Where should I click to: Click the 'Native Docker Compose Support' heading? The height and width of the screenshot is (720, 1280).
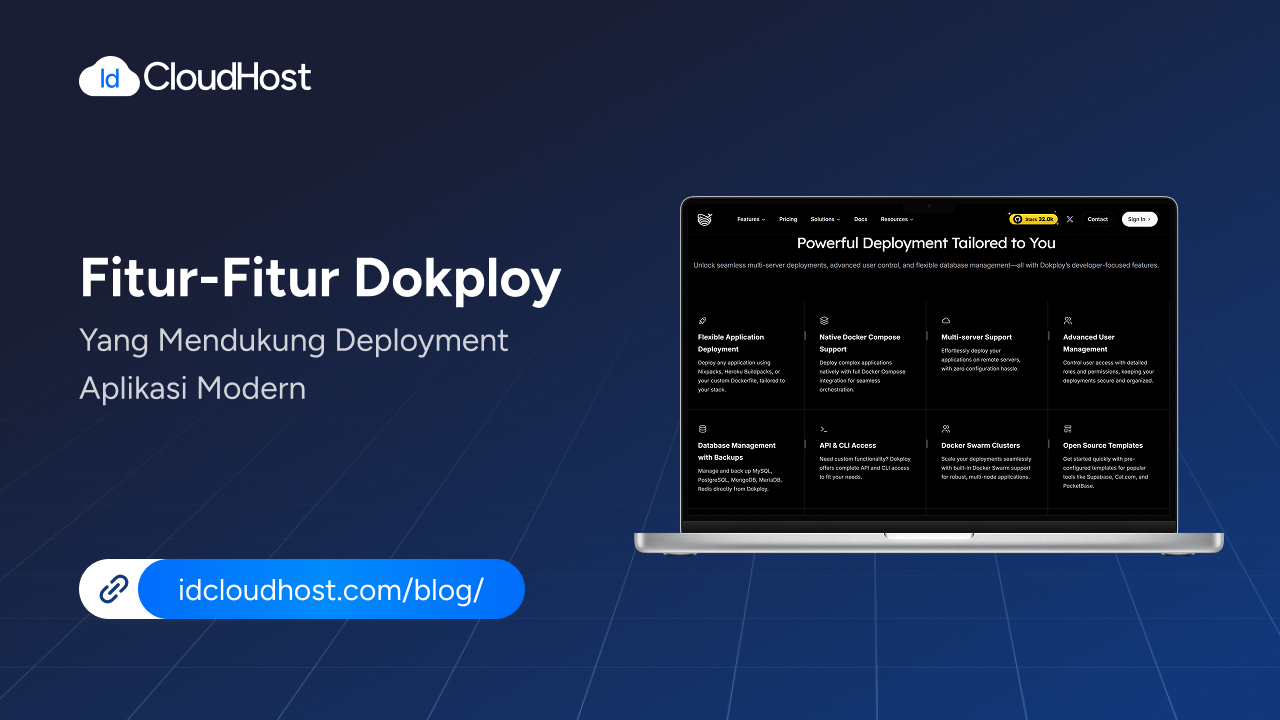tap(860, 343)
